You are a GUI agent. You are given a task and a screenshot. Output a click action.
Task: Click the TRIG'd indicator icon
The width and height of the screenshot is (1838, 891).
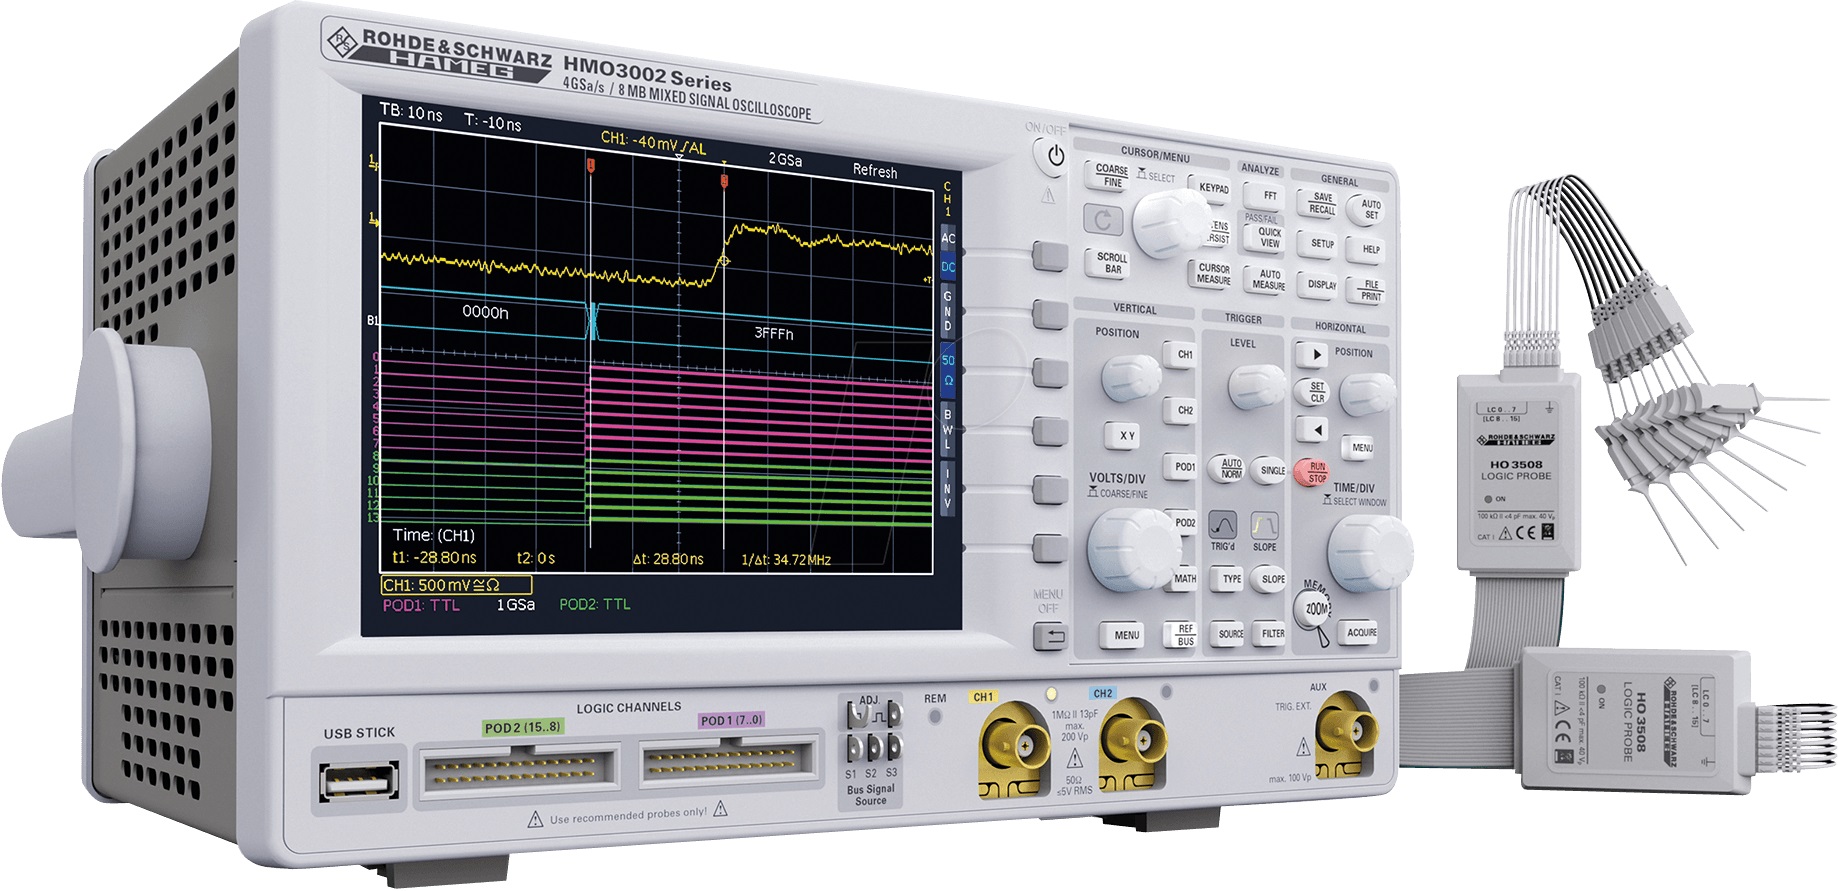tap(1222, 525)
